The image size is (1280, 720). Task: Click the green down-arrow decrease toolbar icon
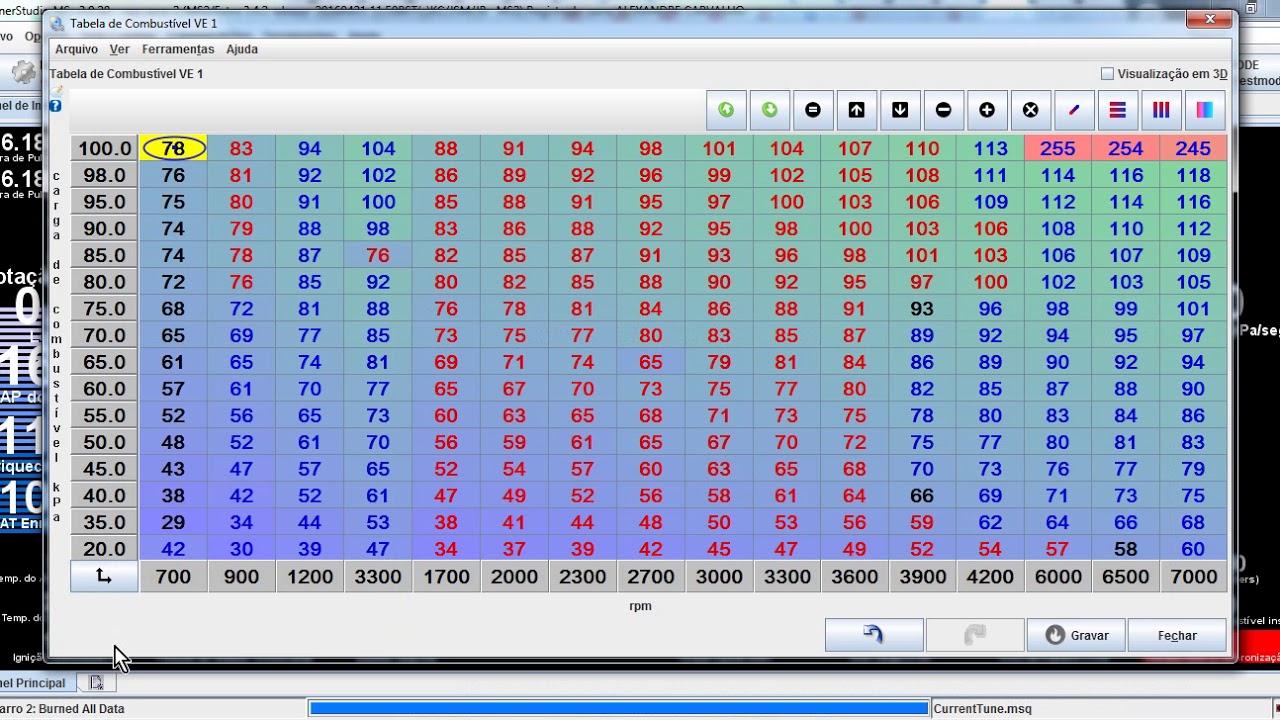(x=770, y=110)
